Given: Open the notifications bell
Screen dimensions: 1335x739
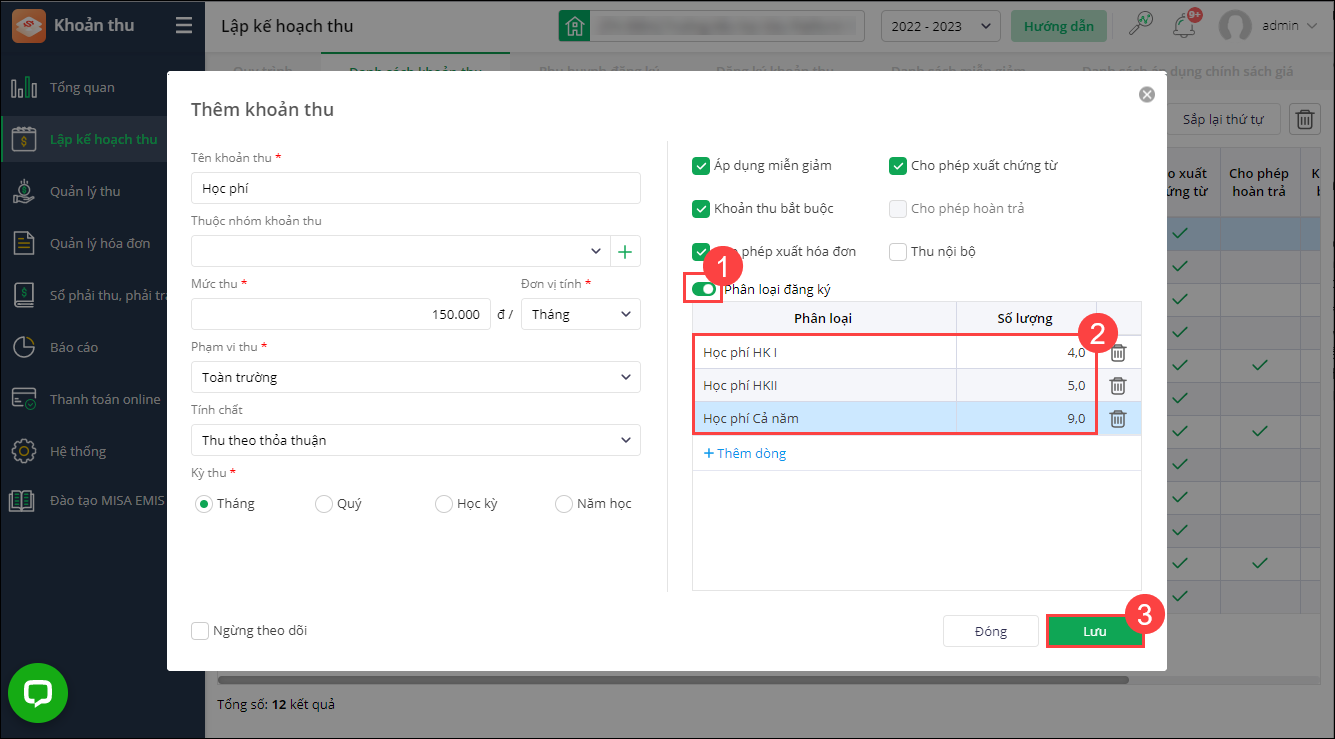Looking at the screenshot, I should pos(1185,25).
